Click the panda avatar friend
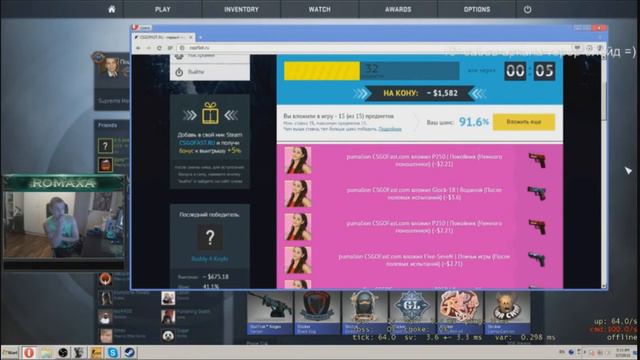Viewport: 640px width, 360px height. pyautogui.click(x=168, y=336)
